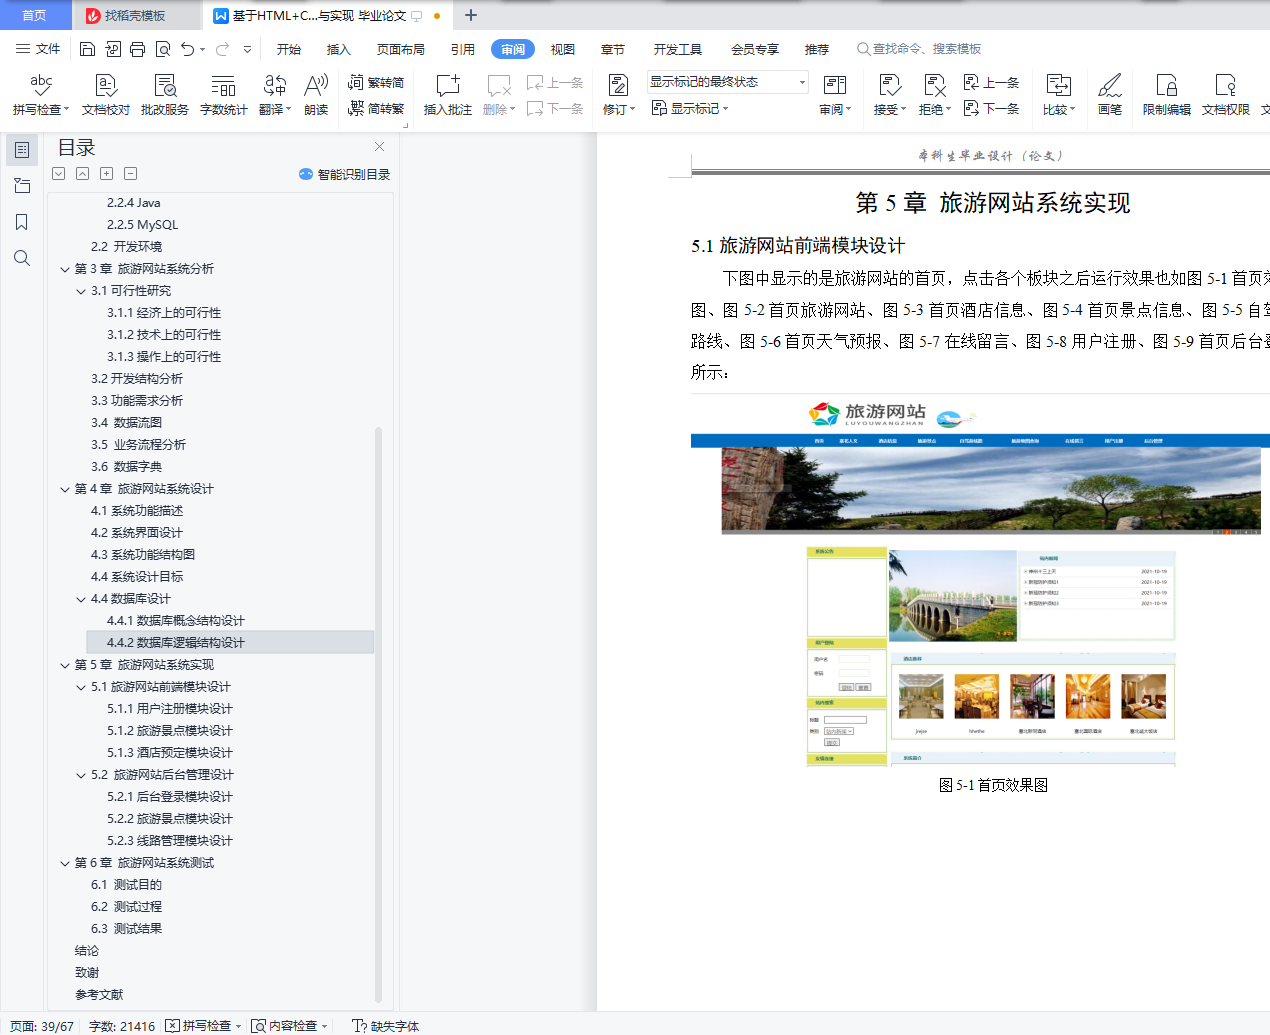Open the outline panel sidebar icon
The image size is (1270, 1035).
22,150
